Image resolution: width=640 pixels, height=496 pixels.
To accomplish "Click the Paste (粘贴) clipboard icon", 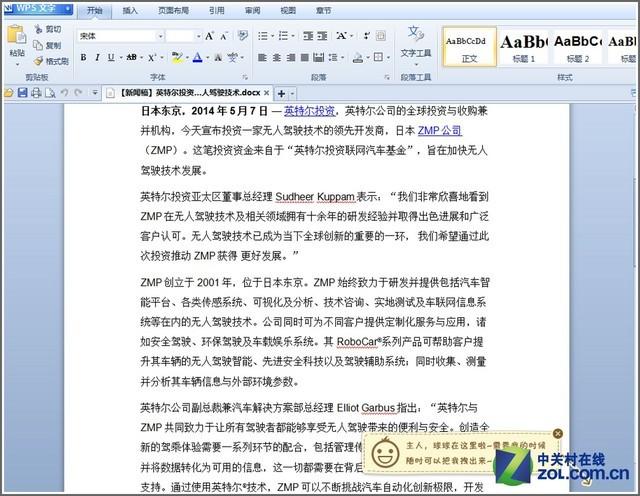I will coord(17,35).
